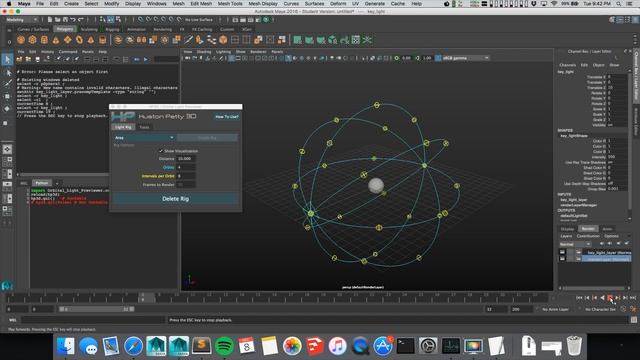Click the Delete Rig button

tap(176, 199)
